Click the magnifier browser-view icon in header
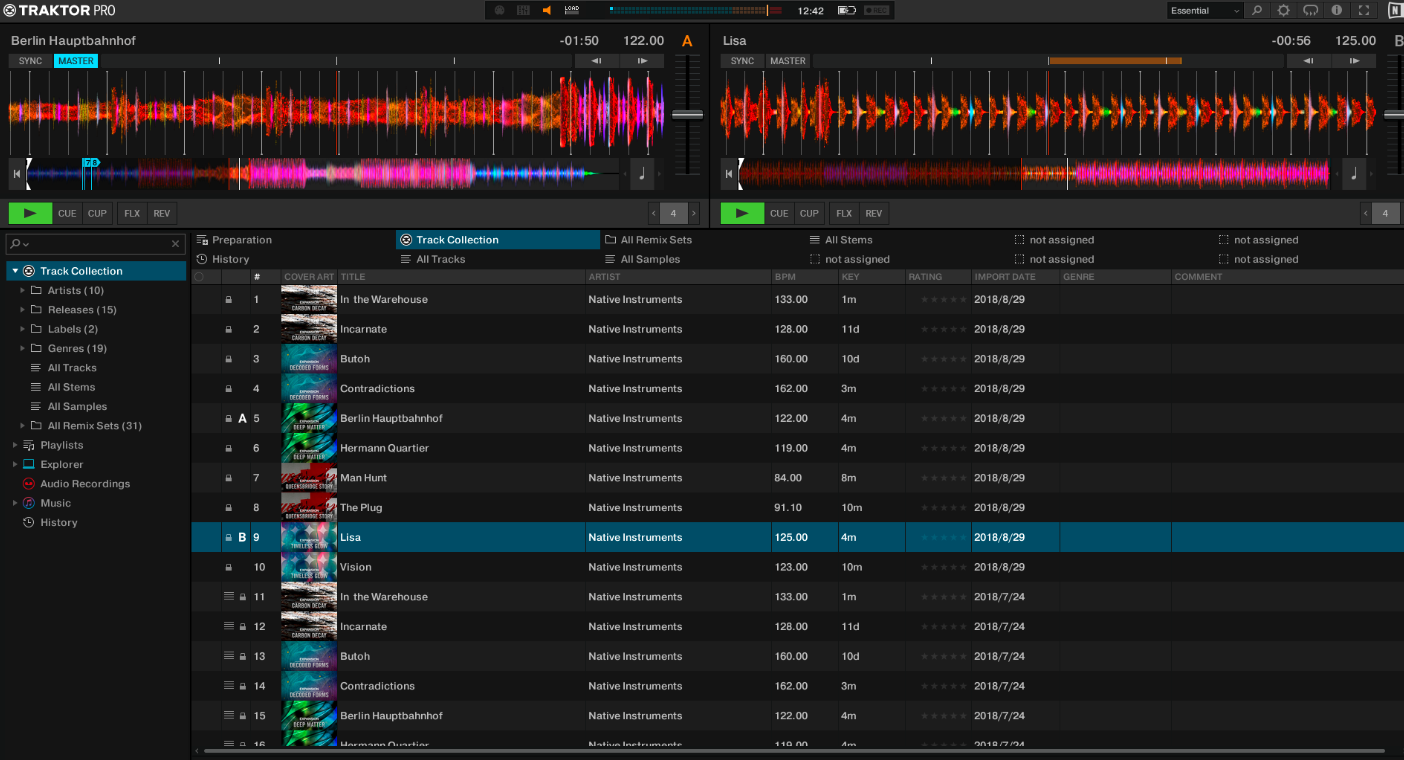This screenshot has height=760, width=1404. pos(1258,10)
